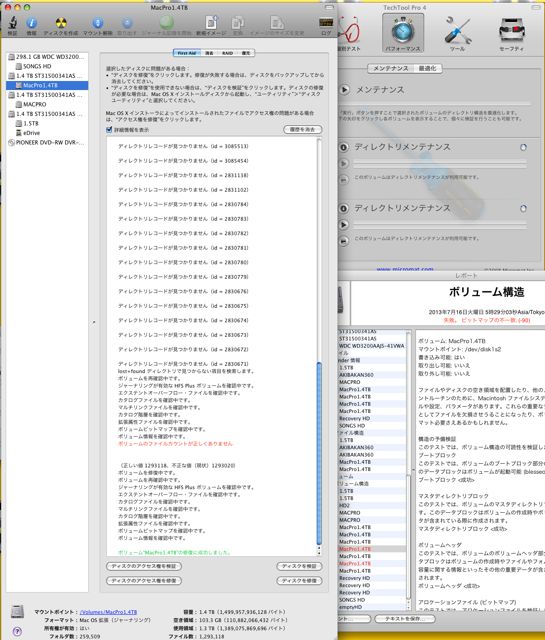Click the 履歴を消去 button
The width and height of the screenshot is (545, 640).
tap(303, 129)
